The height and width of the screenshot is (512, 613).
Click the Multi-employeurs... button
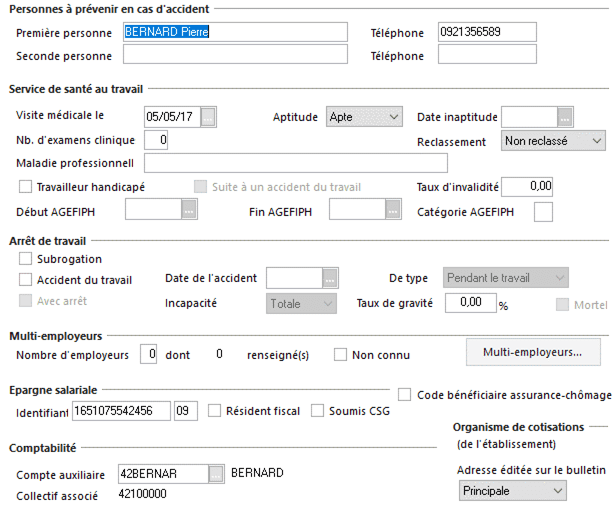533,352
